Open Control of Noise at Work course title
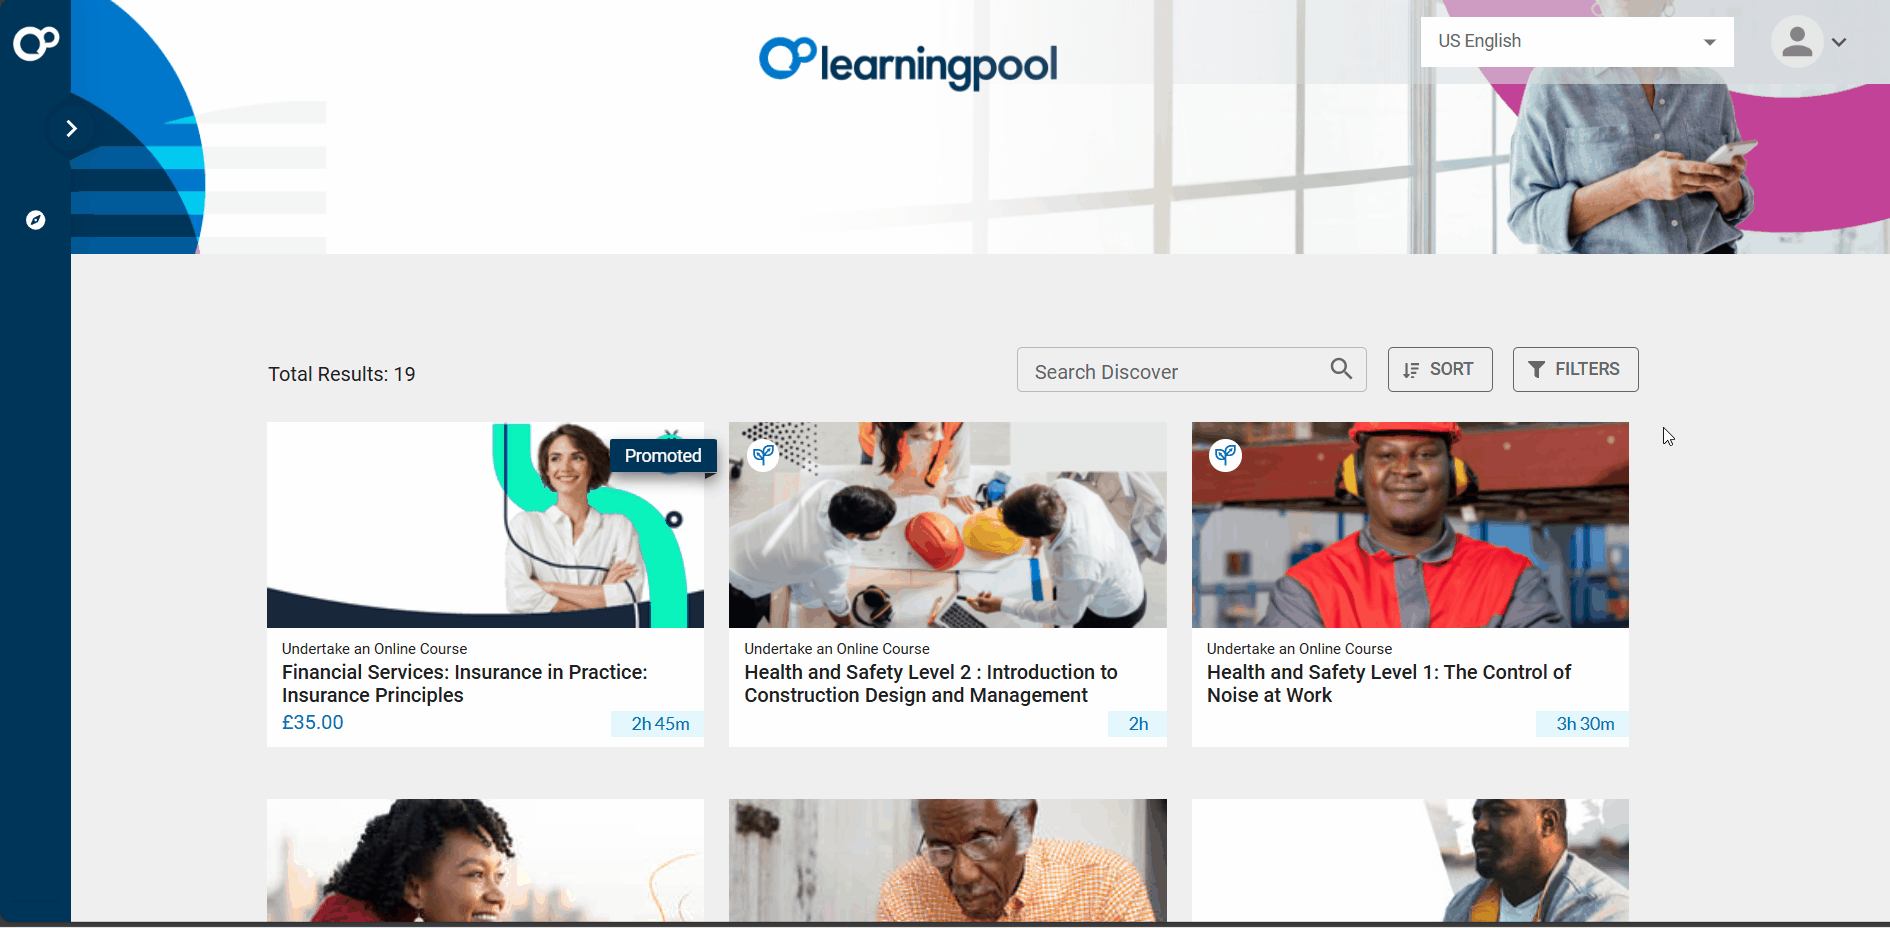 [x=1388, y=684]
